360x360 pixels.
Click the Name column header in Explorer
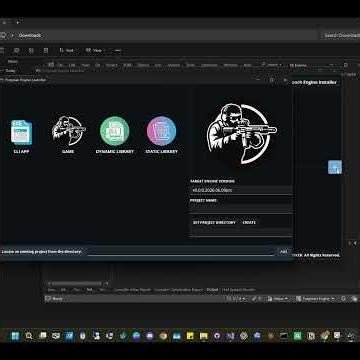click(13, 62)
